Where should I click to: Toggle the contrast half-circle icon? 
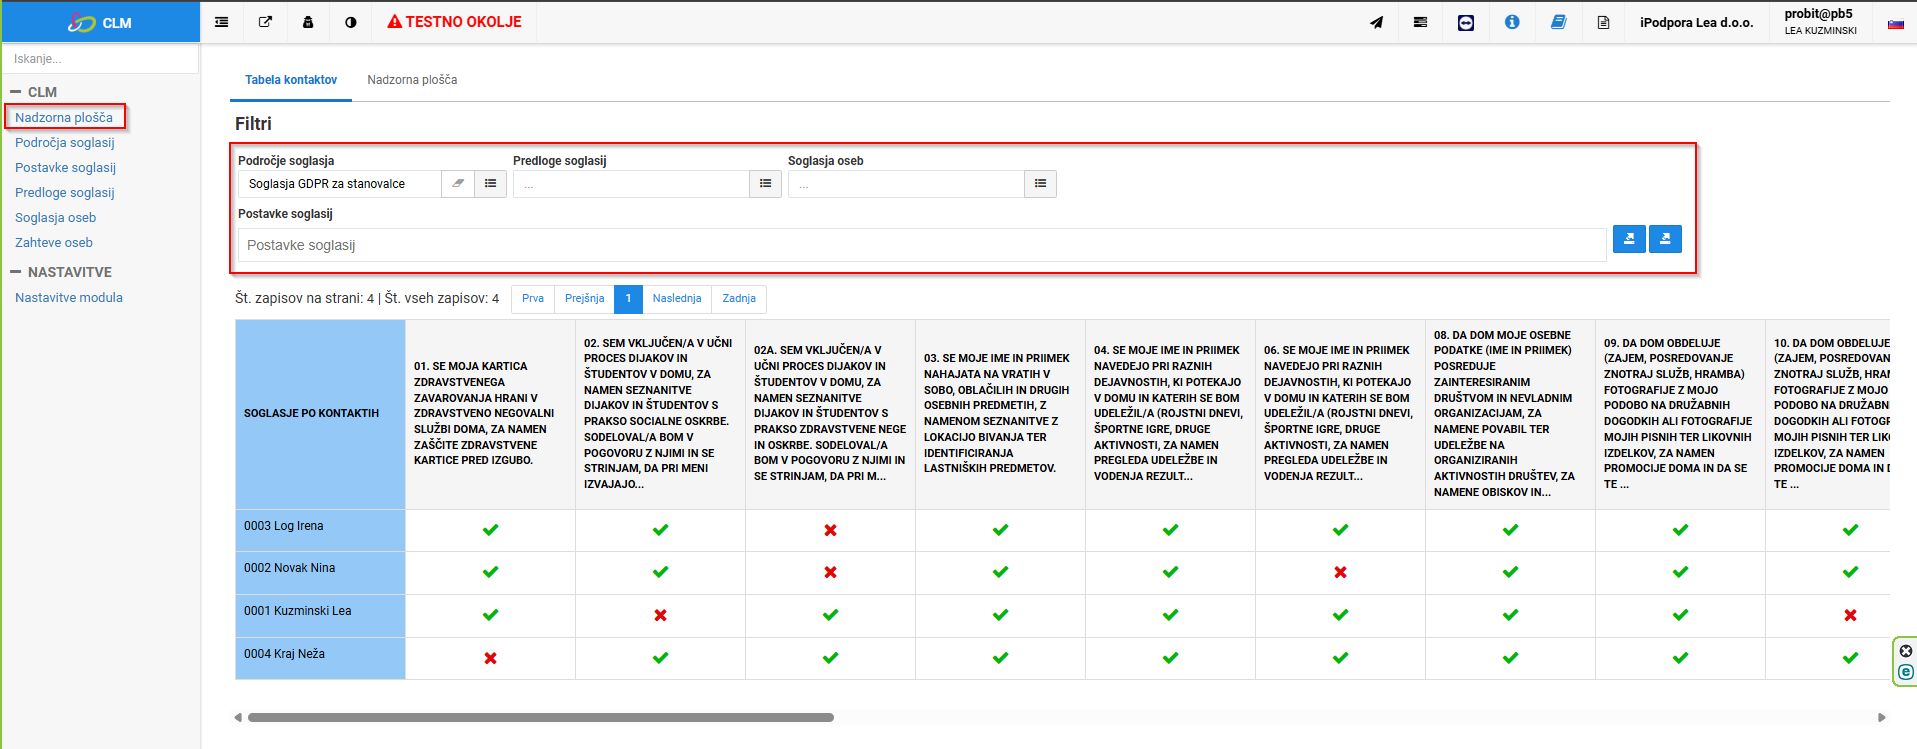click(x=351, y=22)
